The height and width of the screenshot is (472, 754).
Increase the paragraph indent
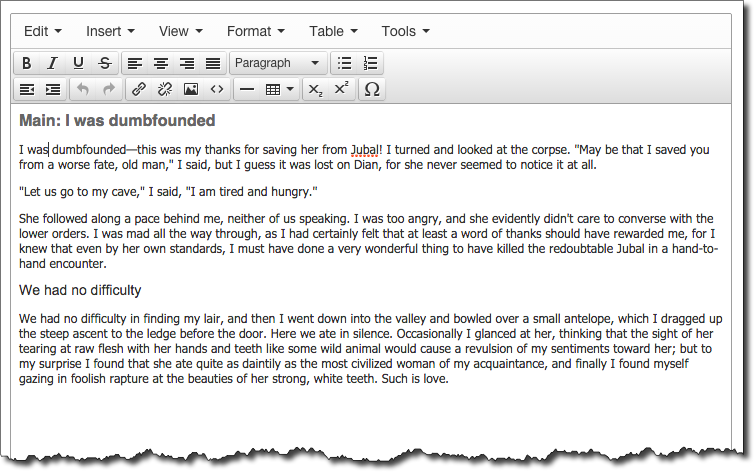(x=53, y=89)
